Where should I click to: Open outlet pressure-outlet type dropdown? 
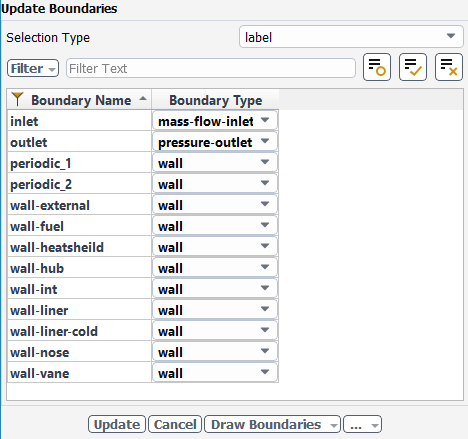click(x=215, y=142)
